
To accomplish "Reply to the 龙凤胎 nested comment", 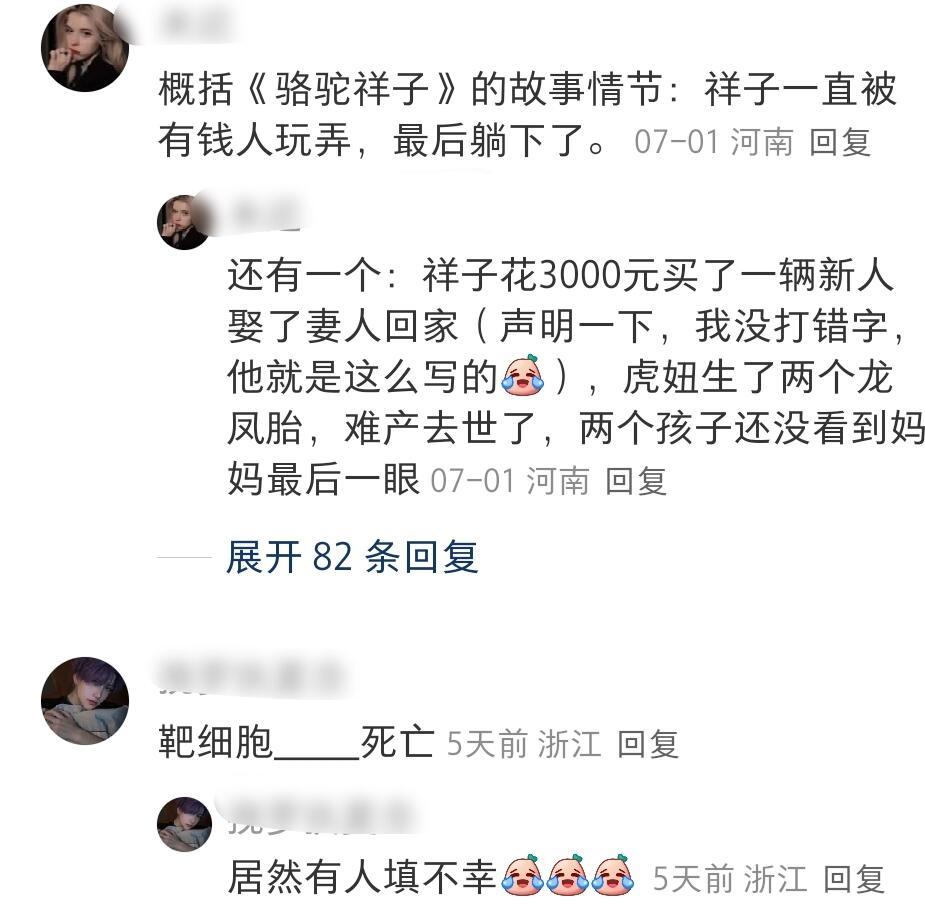I will [636, 481].
